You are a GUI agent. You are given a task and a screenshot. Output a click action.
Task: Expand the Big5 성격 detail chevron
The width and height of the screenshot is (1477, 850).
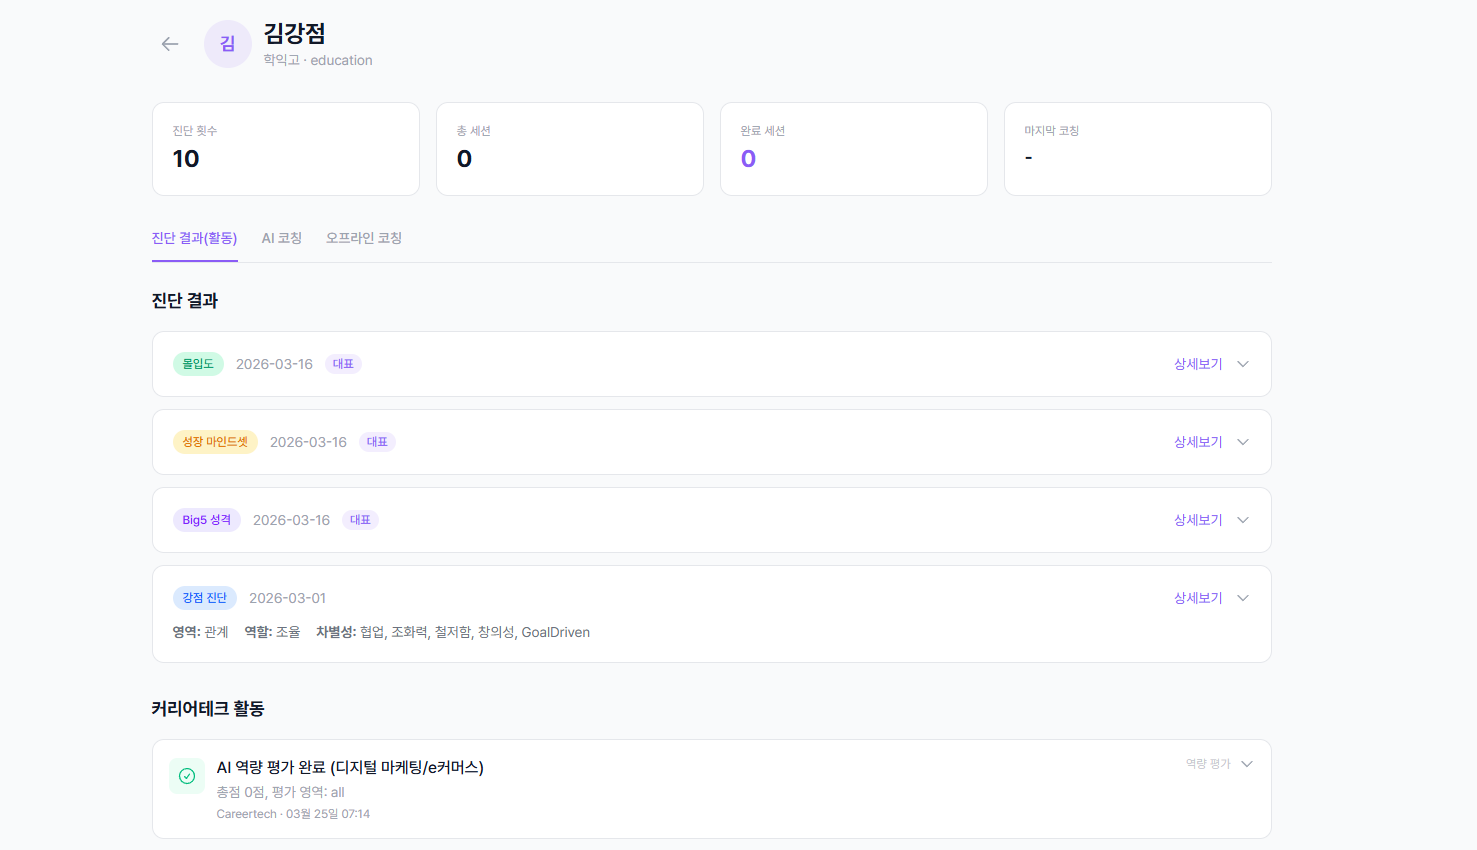pos(1243,519)
